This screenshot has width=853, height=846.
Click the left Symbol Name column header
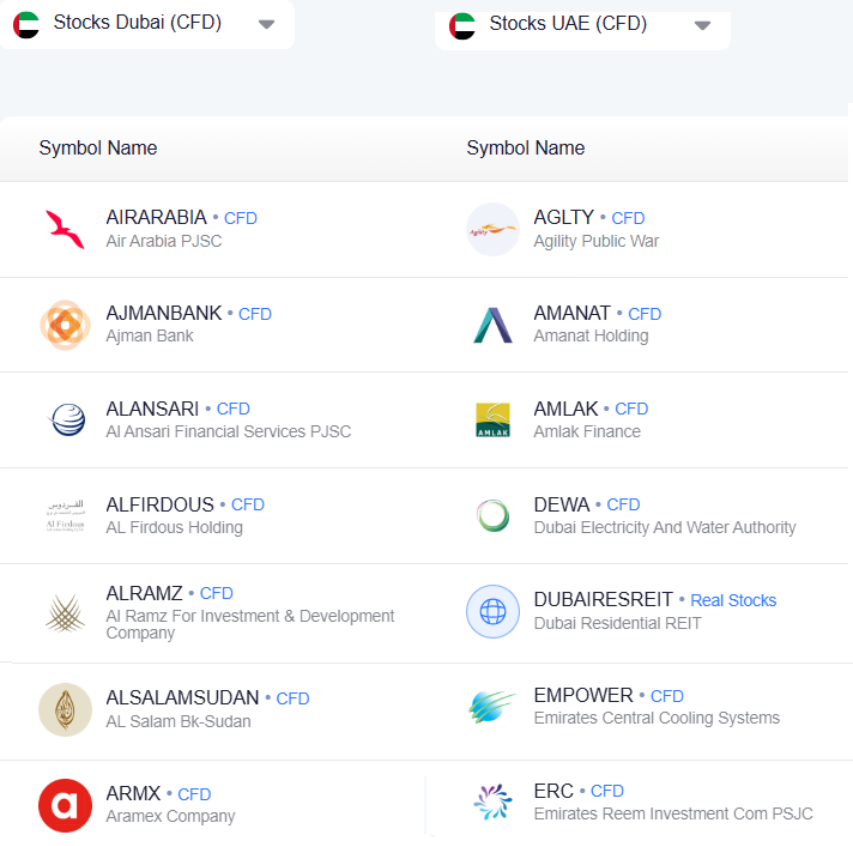coord(98,148)
